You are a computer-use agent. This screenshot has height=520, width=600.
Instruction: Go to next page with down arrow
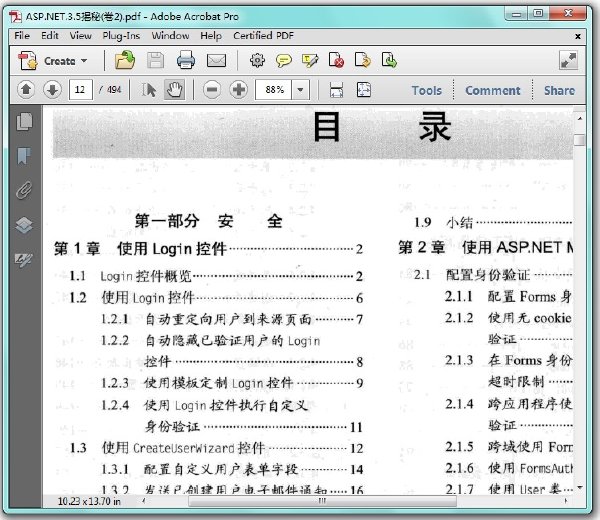[52, 90]
